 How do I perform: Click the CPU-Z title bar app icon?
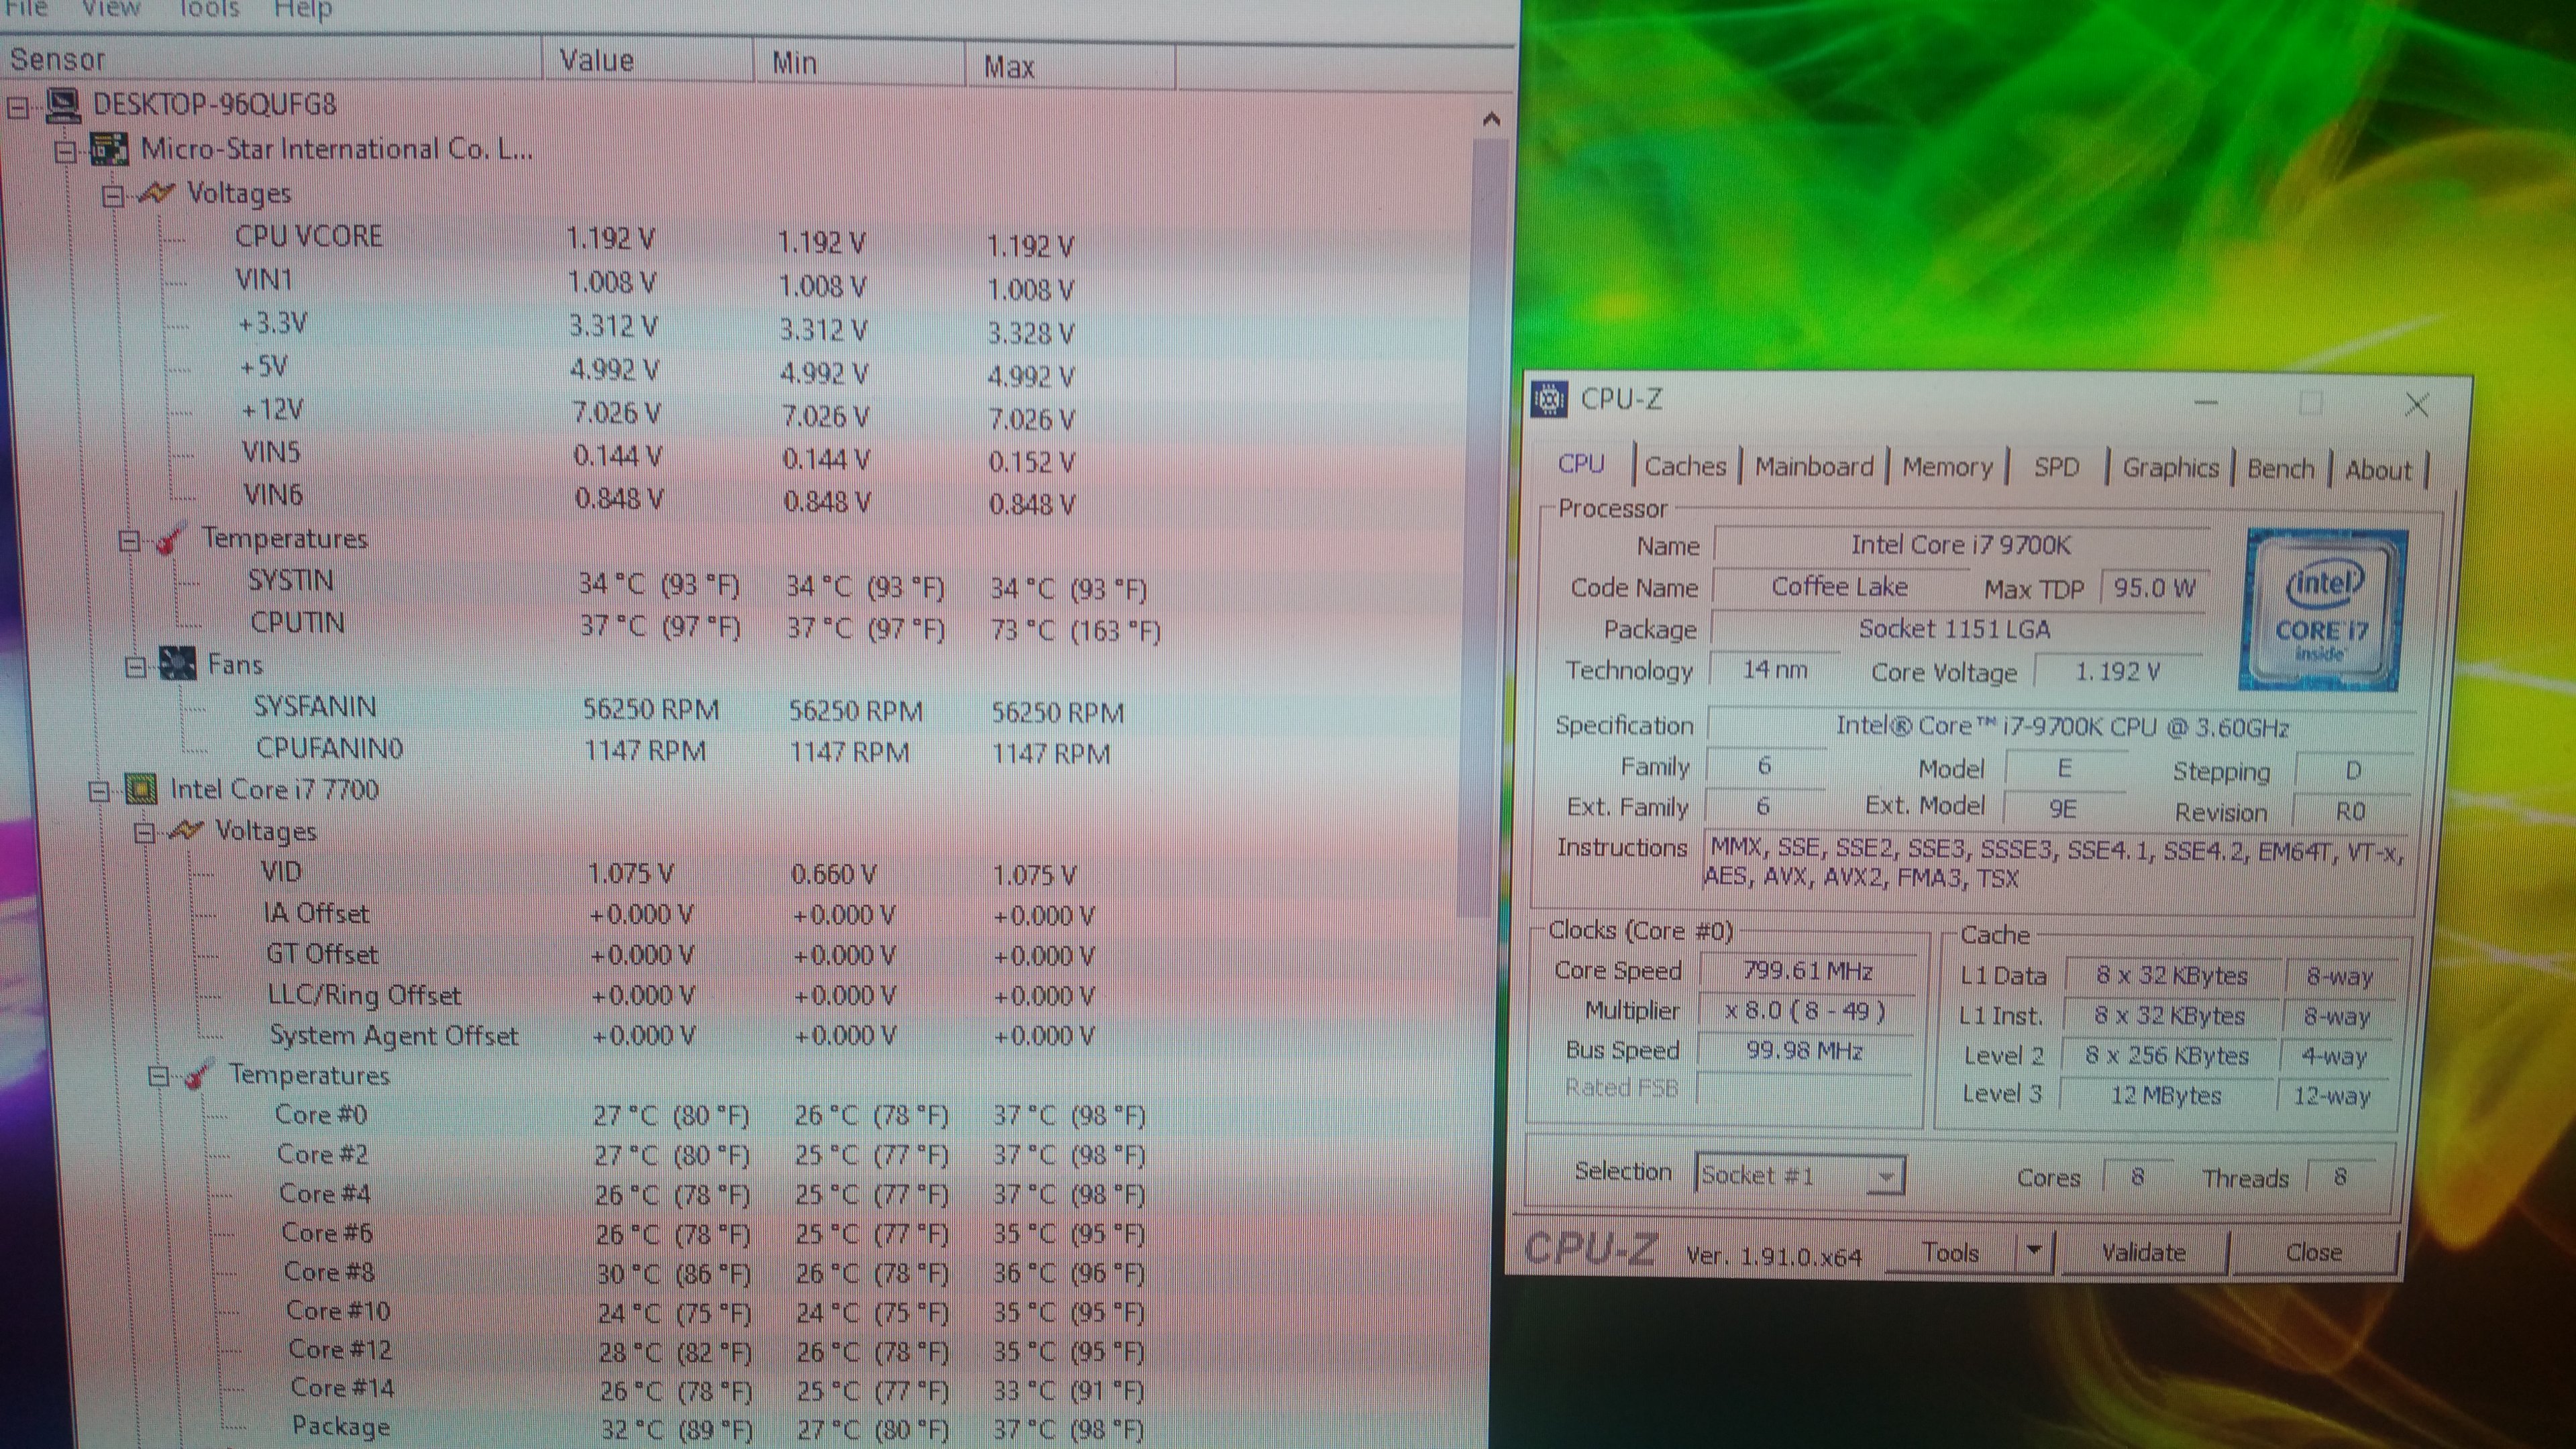tap(1549, 400)
